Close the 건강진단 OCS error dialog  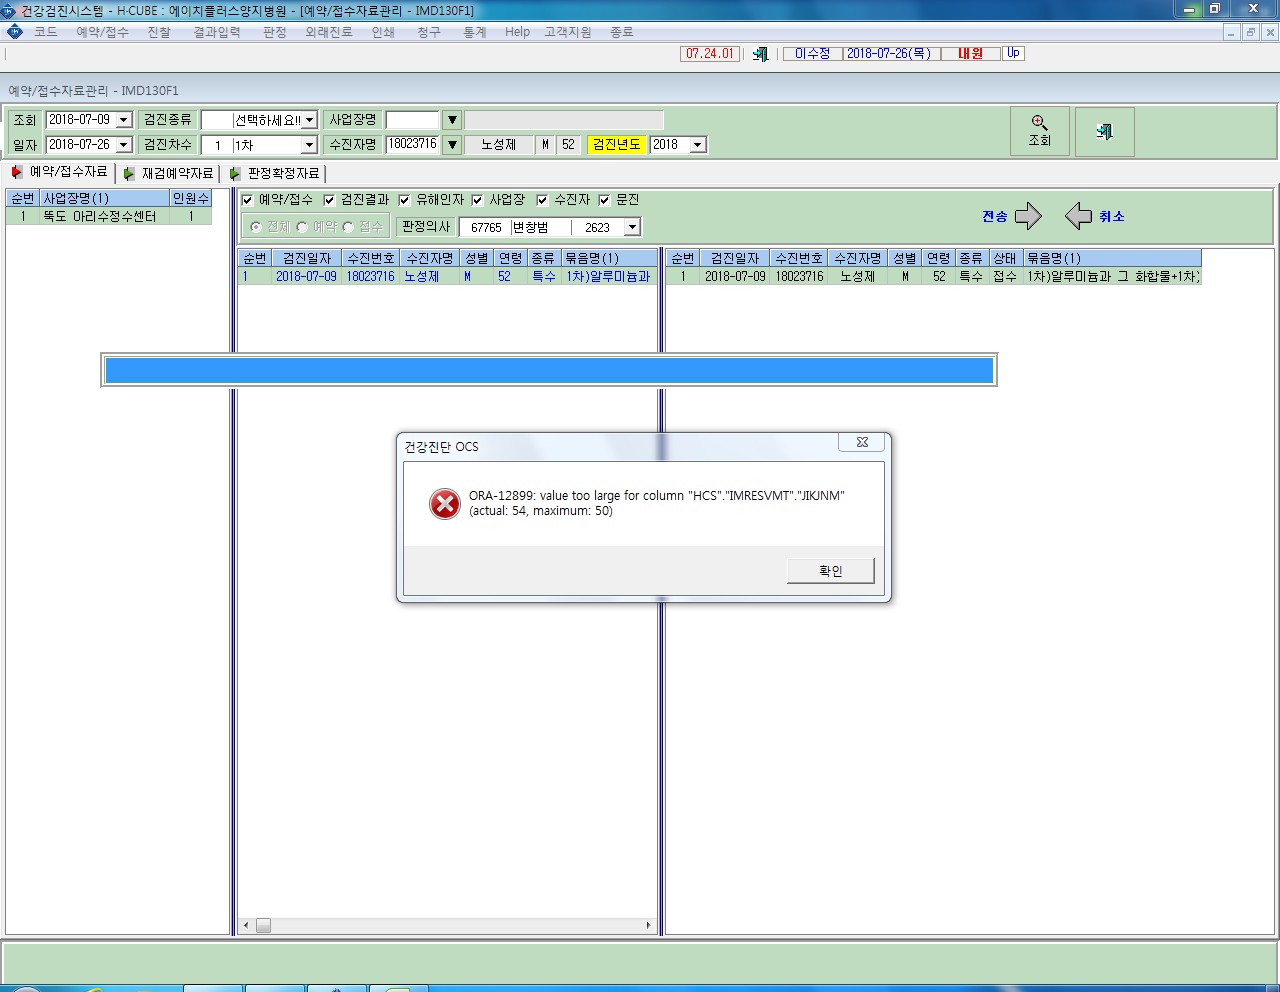862,442
